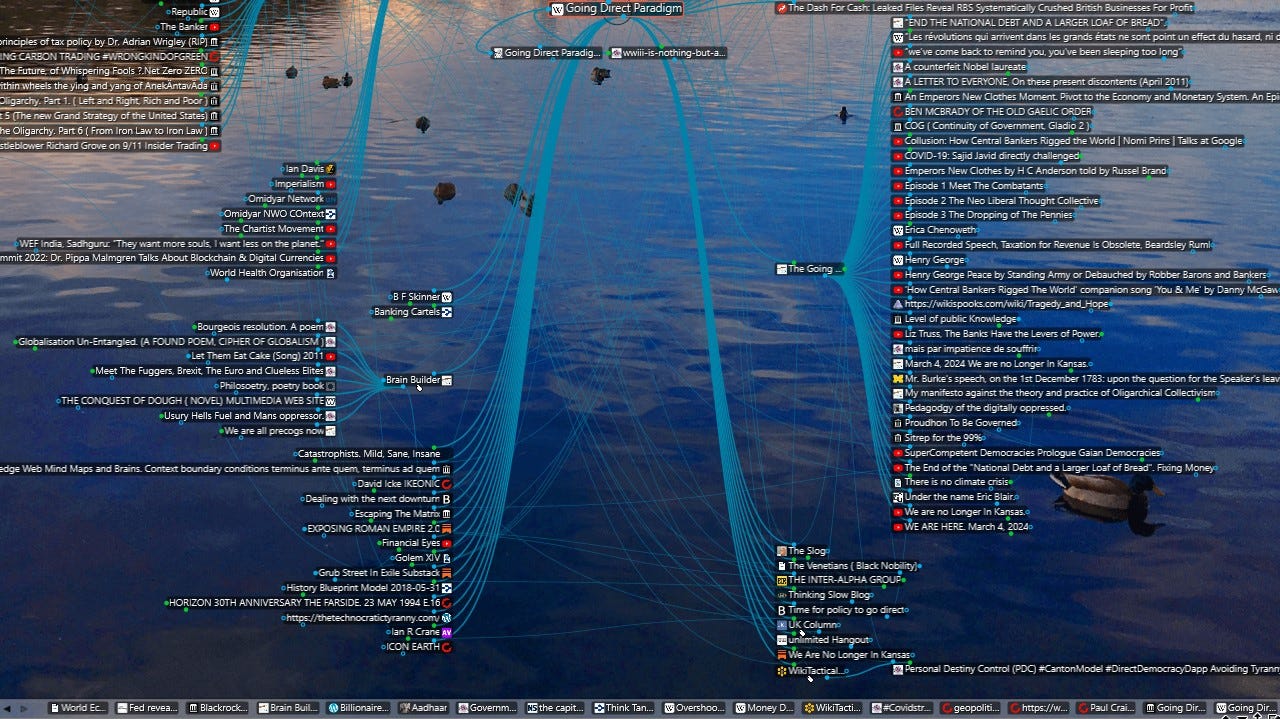1280x719 pixels.
Task: Click the yellow icon beside the WikiTactical... thought
Action: (x=782, y=671)
